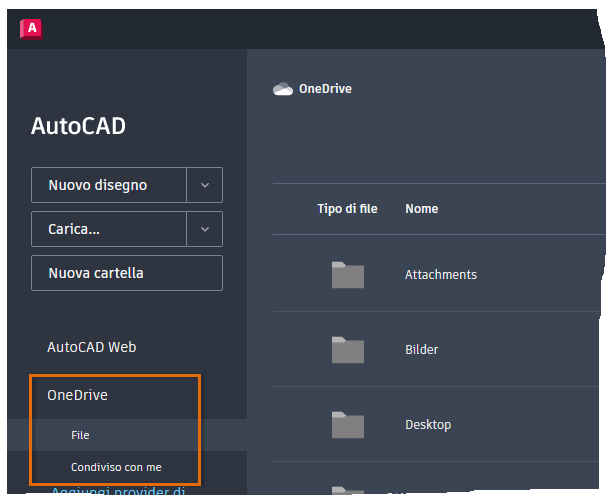Click the OneDrive cloud icon in header

click(x=283, y=89)
